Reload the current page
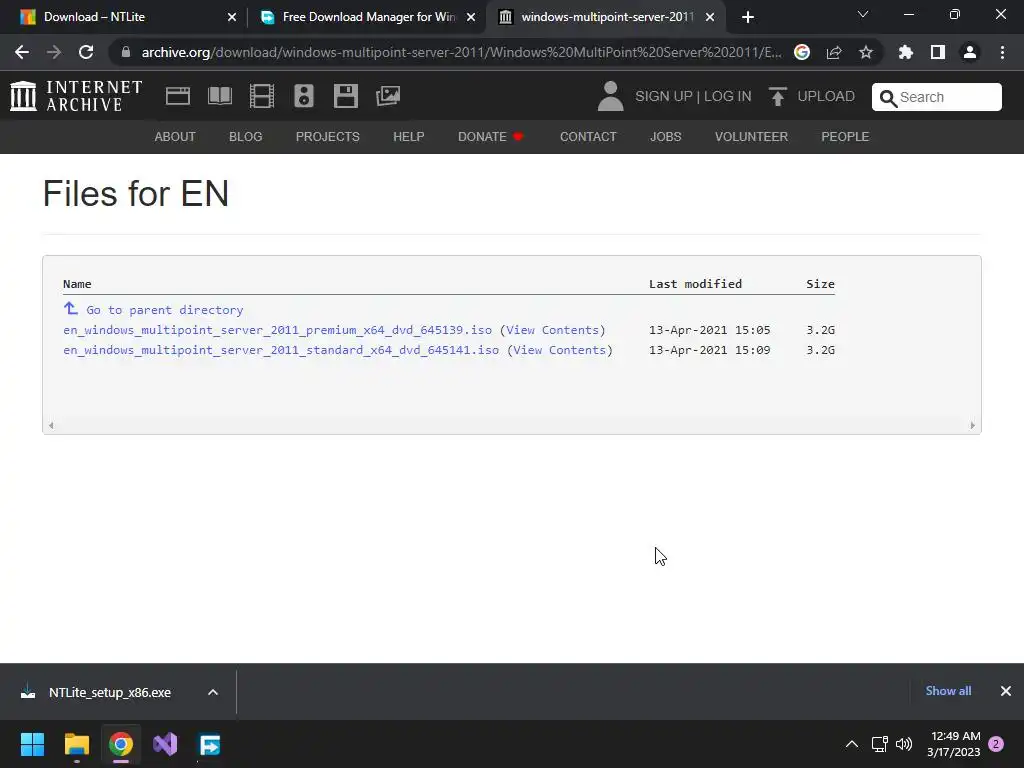Image resolution: width=1024 pixels, height=768 pixels. tap(86, 52)
